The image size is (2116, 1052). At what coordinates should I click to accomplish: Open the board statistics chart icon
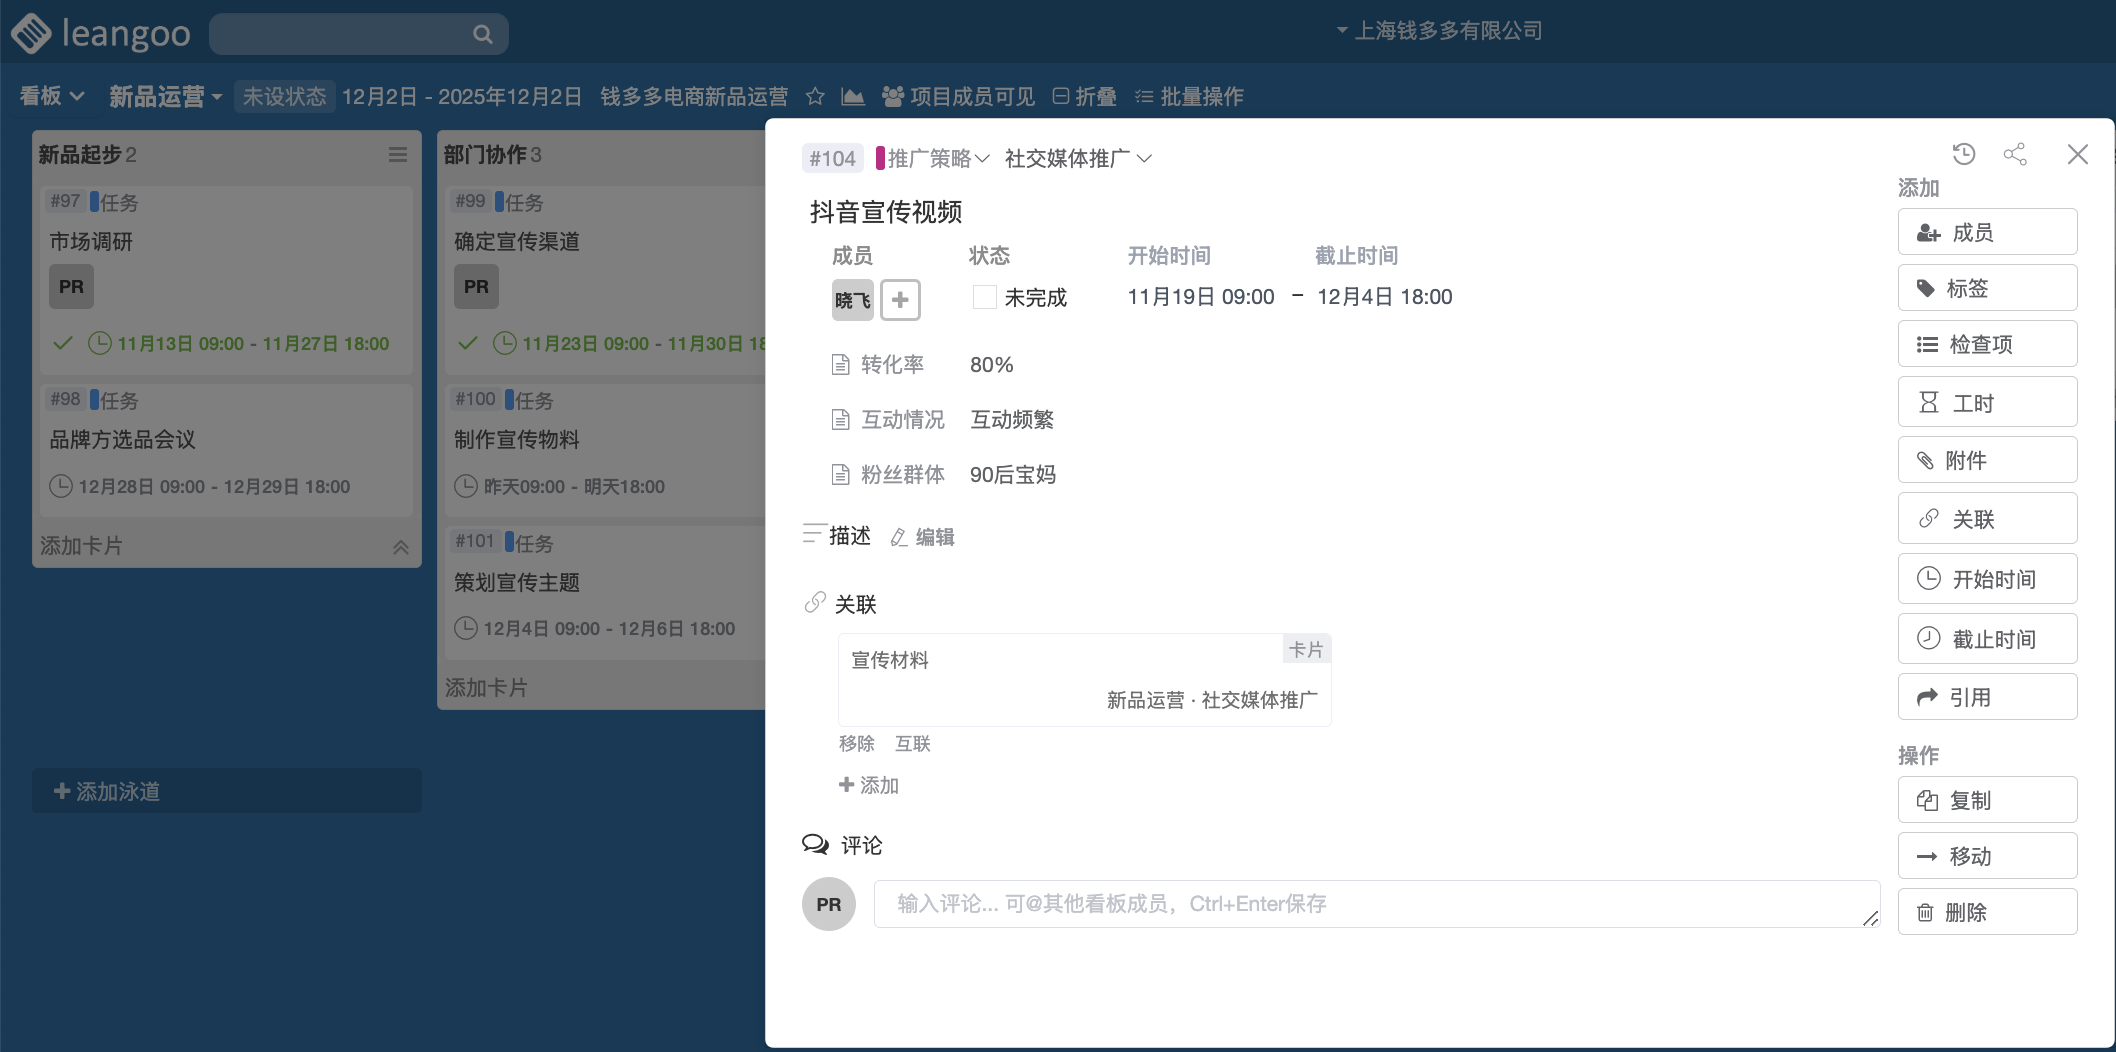(852, 97)
